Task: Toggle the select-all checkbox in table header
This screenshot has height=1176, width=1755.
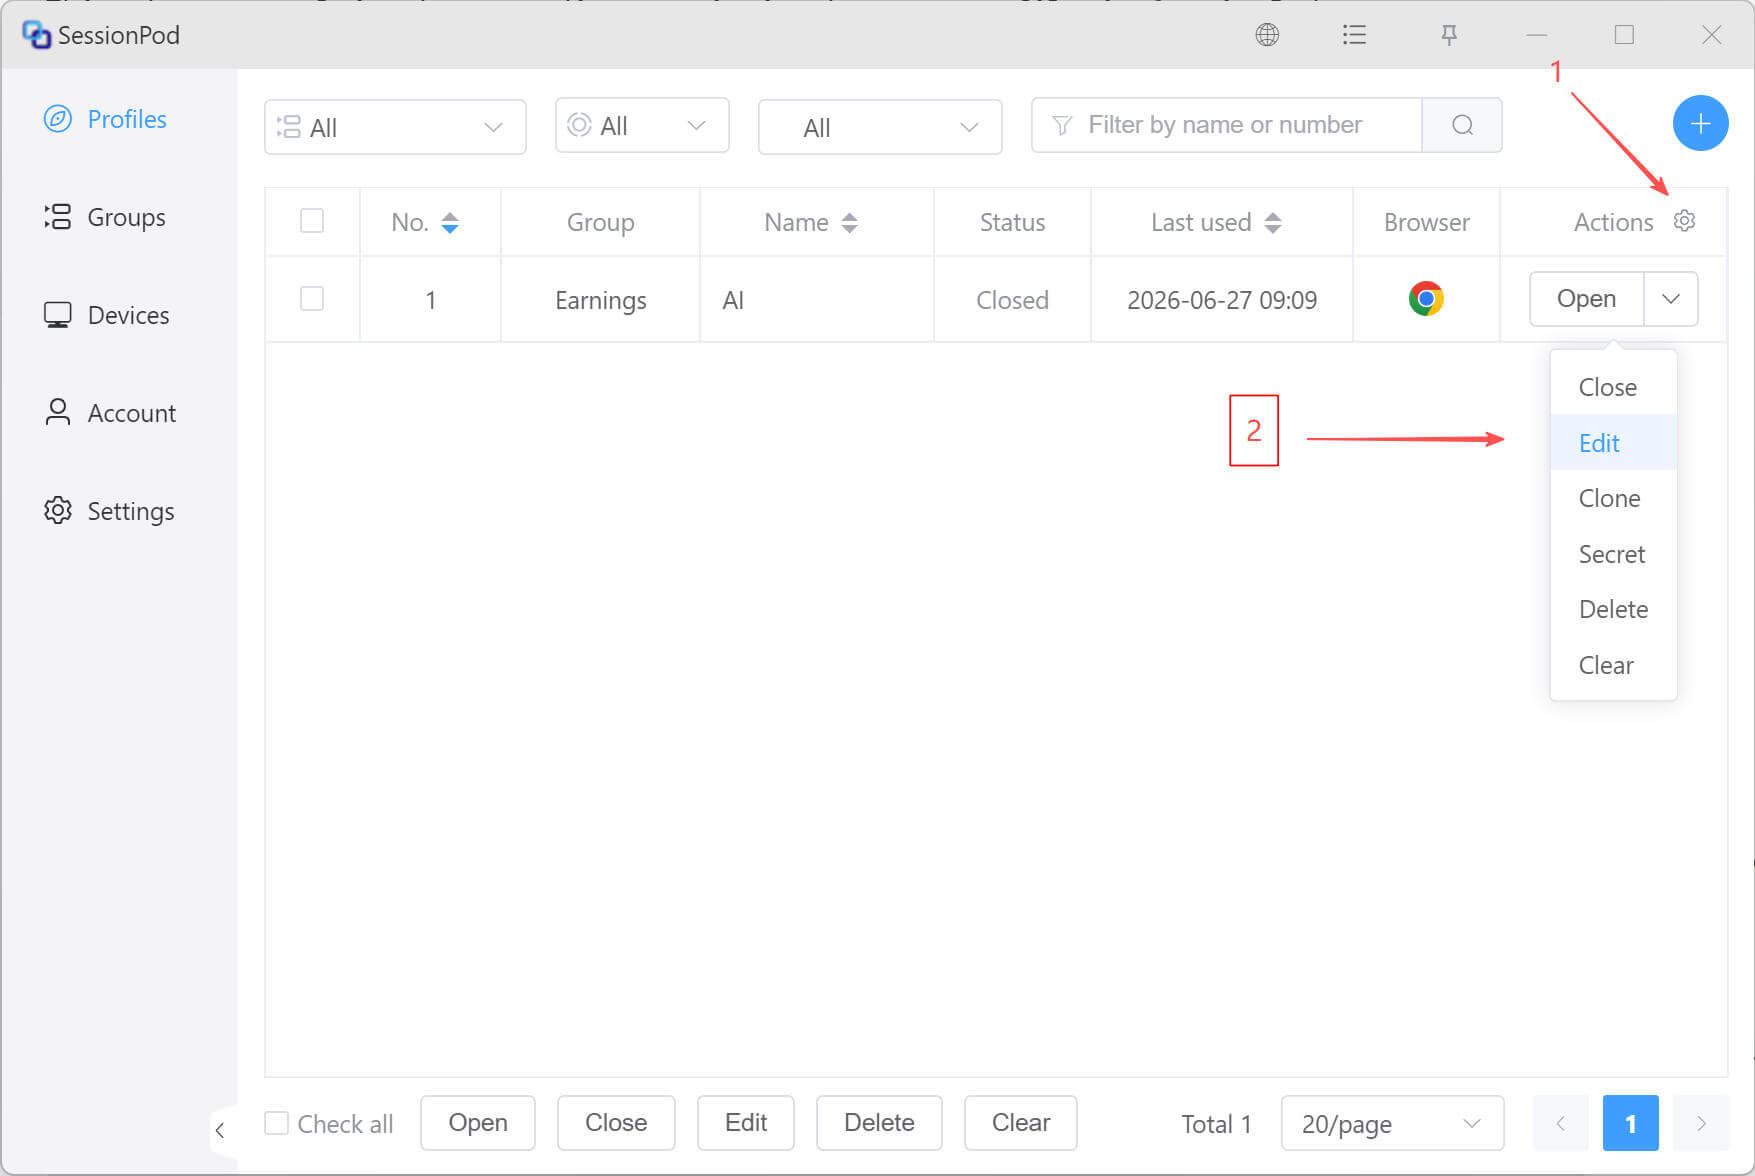Action: 312,220
